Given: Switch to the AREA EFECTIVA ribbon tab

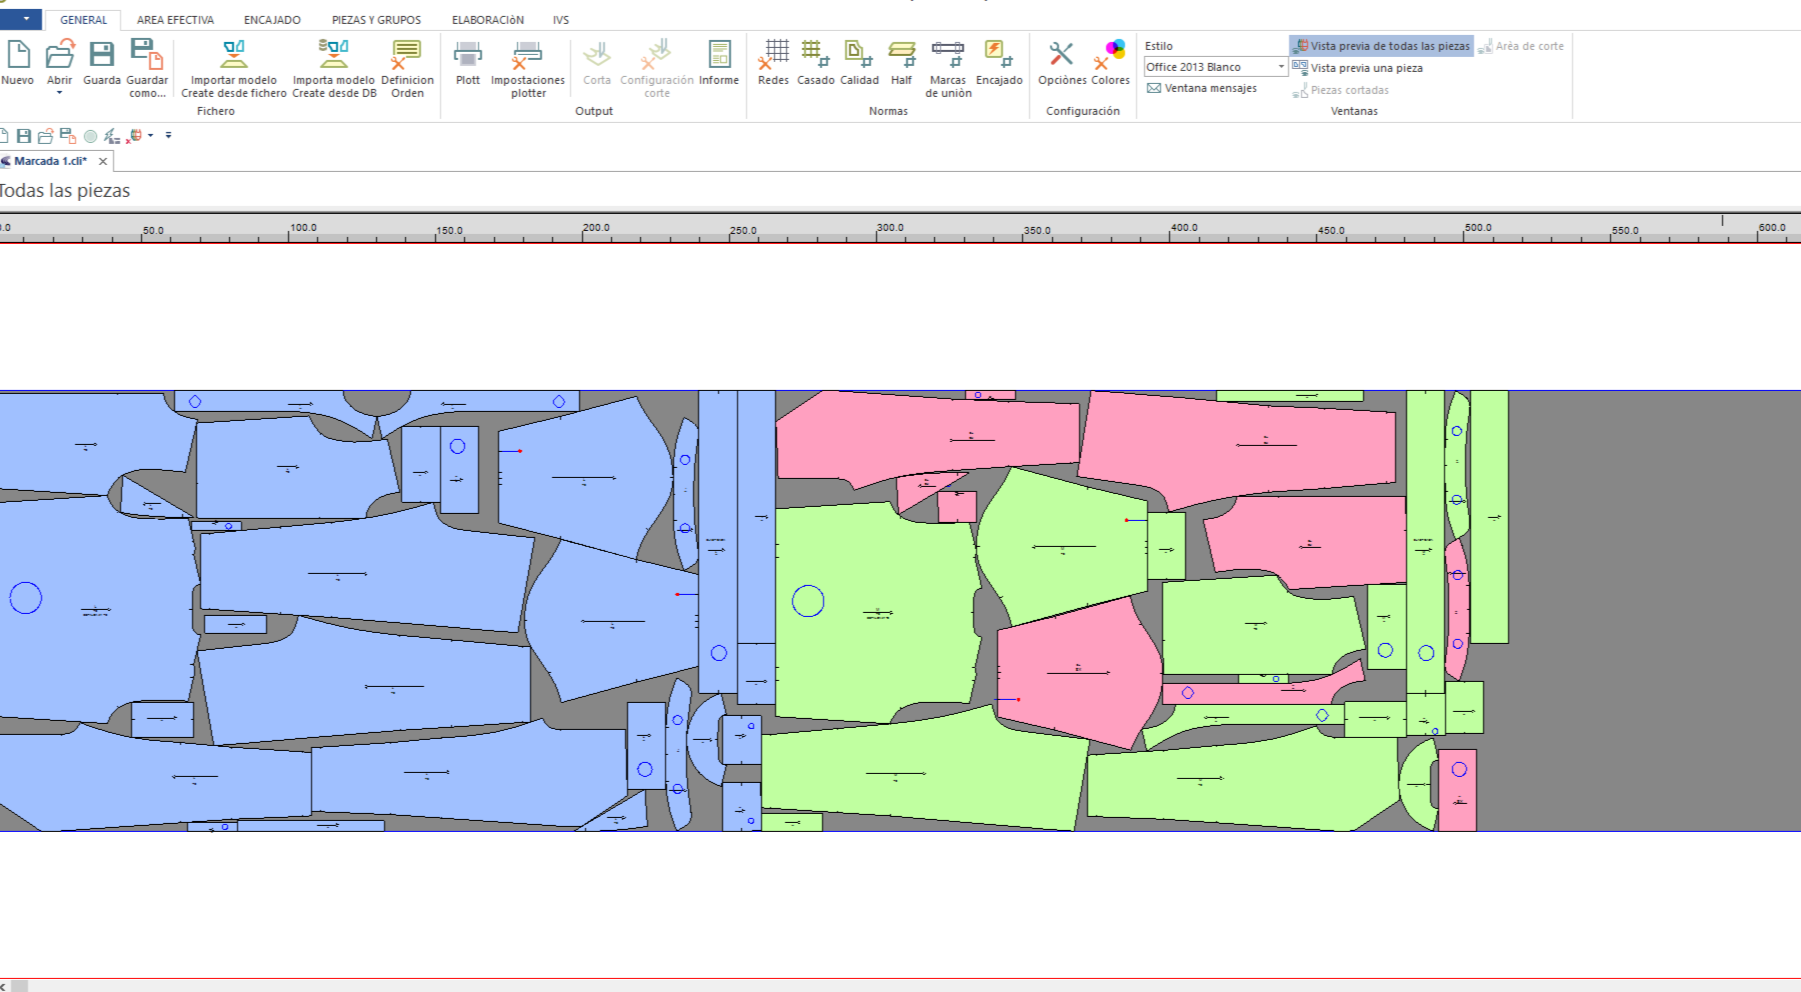Looking at the screenshot, I should pos(175,20).
